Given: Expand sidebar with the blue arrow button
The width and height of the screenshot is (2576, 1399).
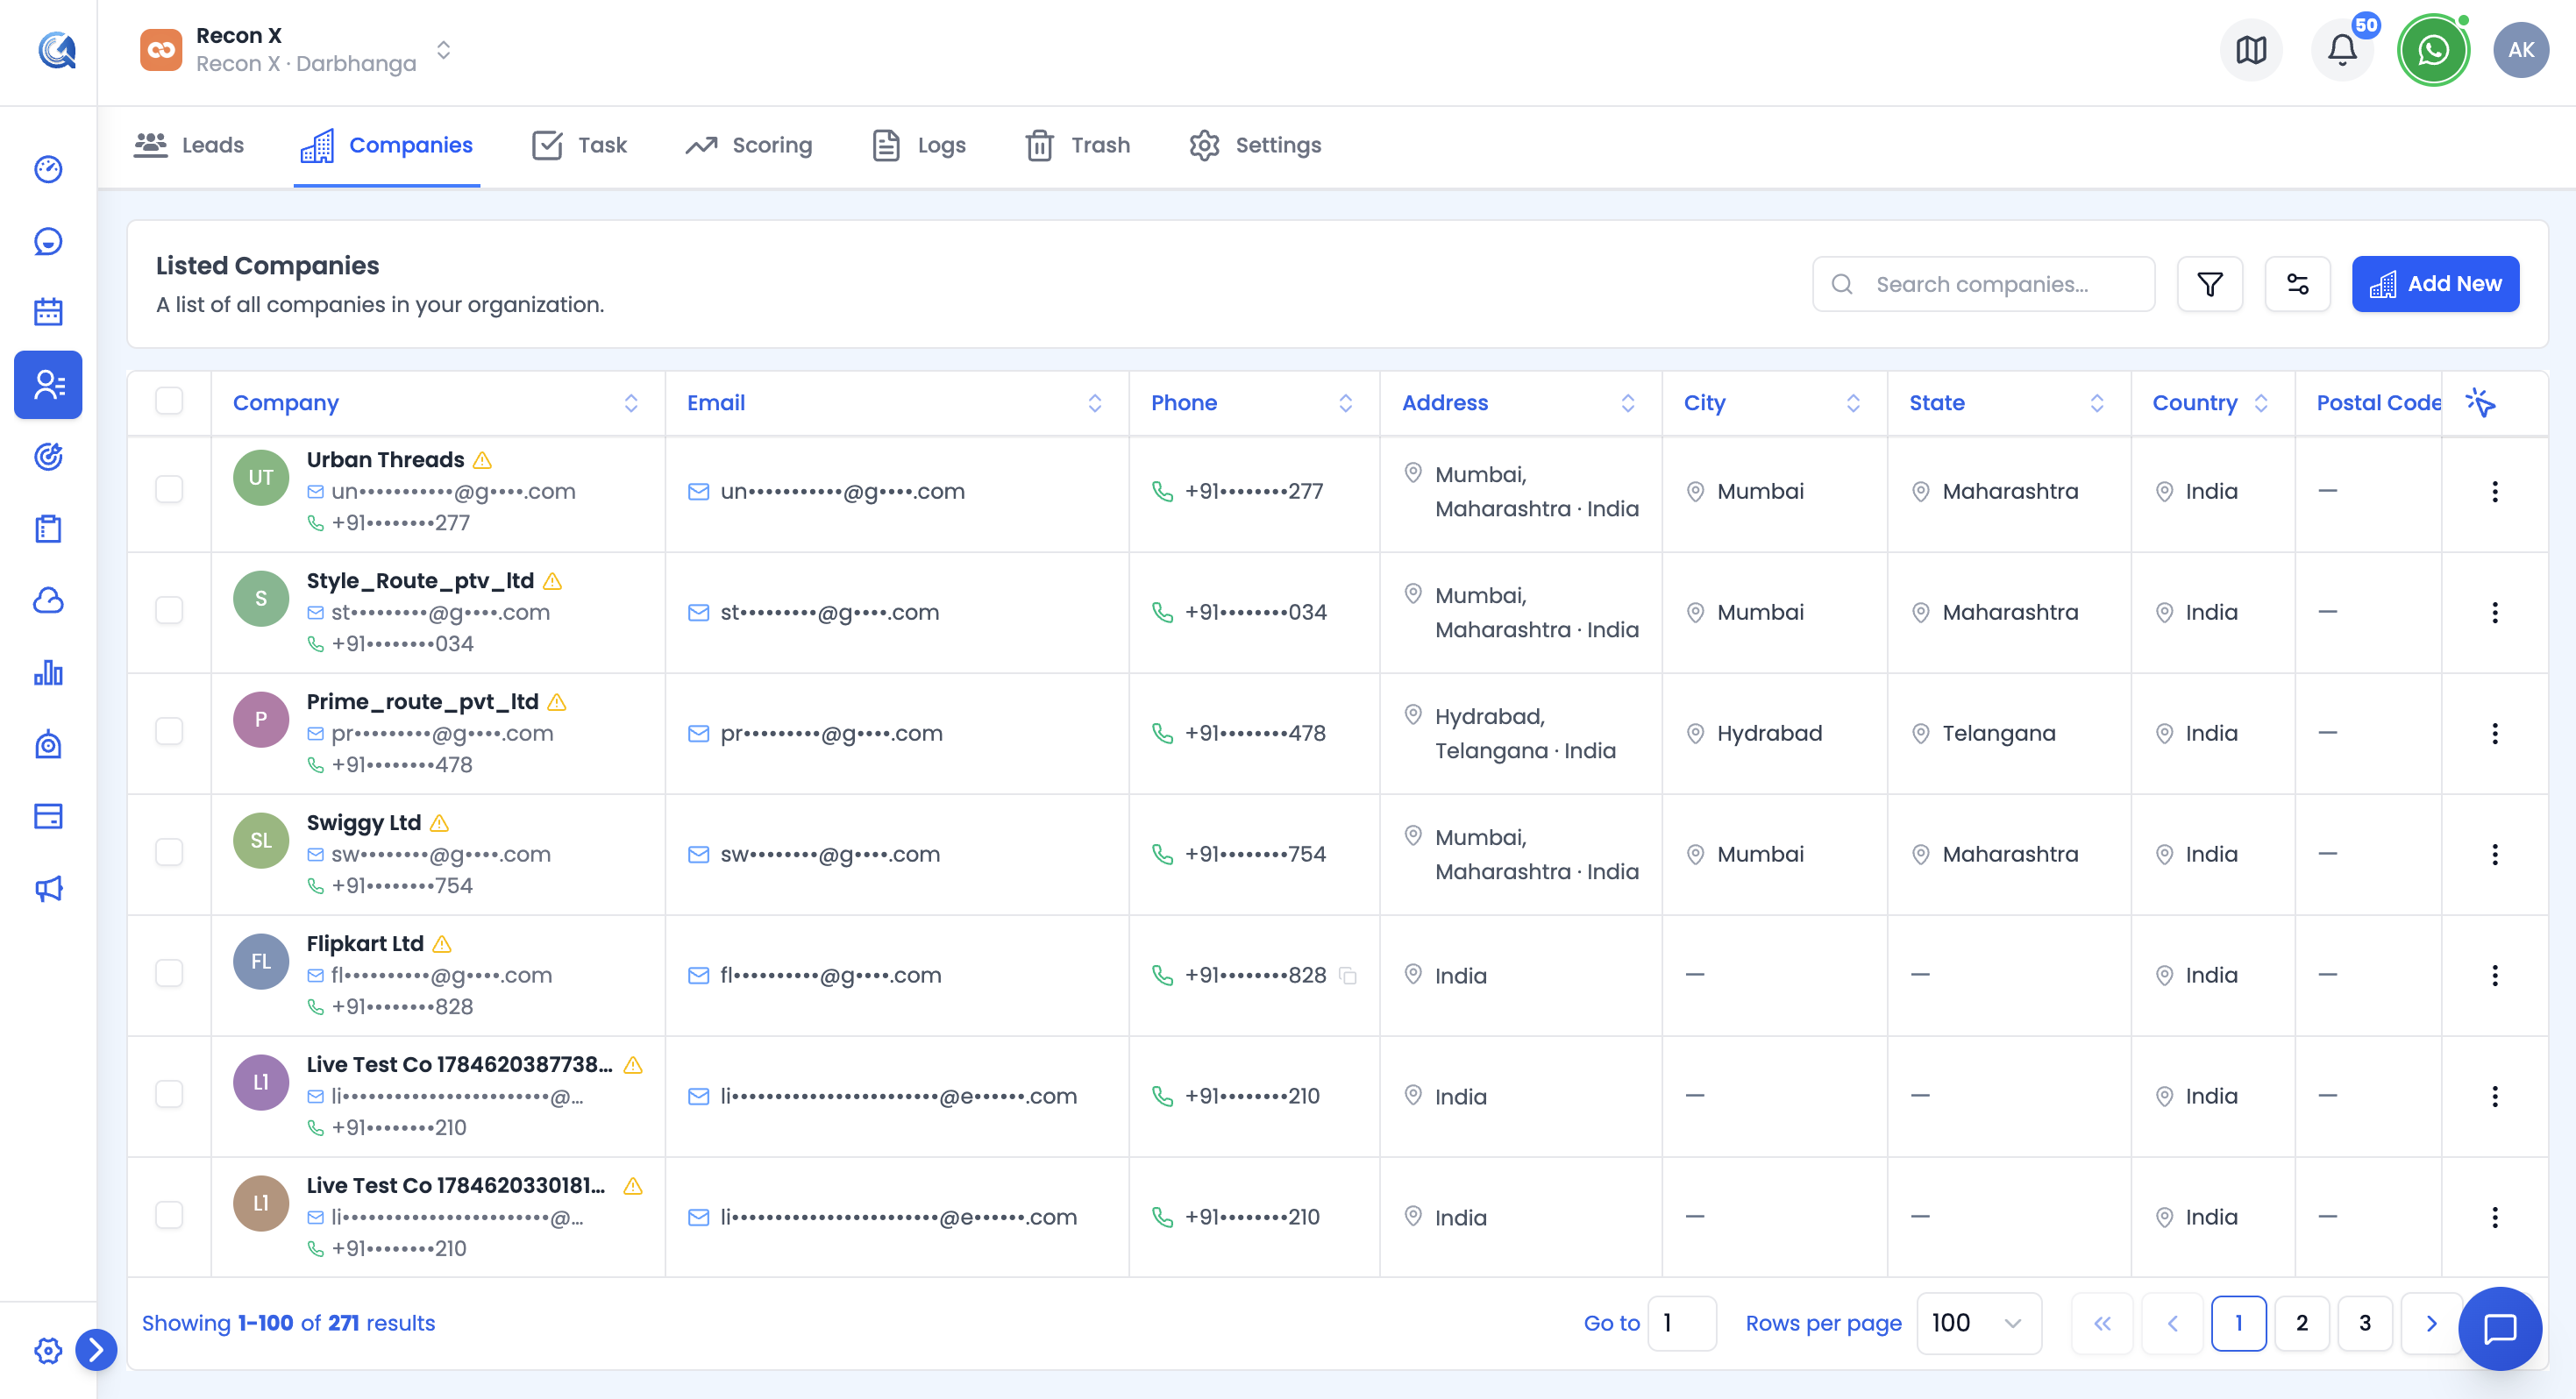Looking at the screenshot, I should (x=96, y=1350).
